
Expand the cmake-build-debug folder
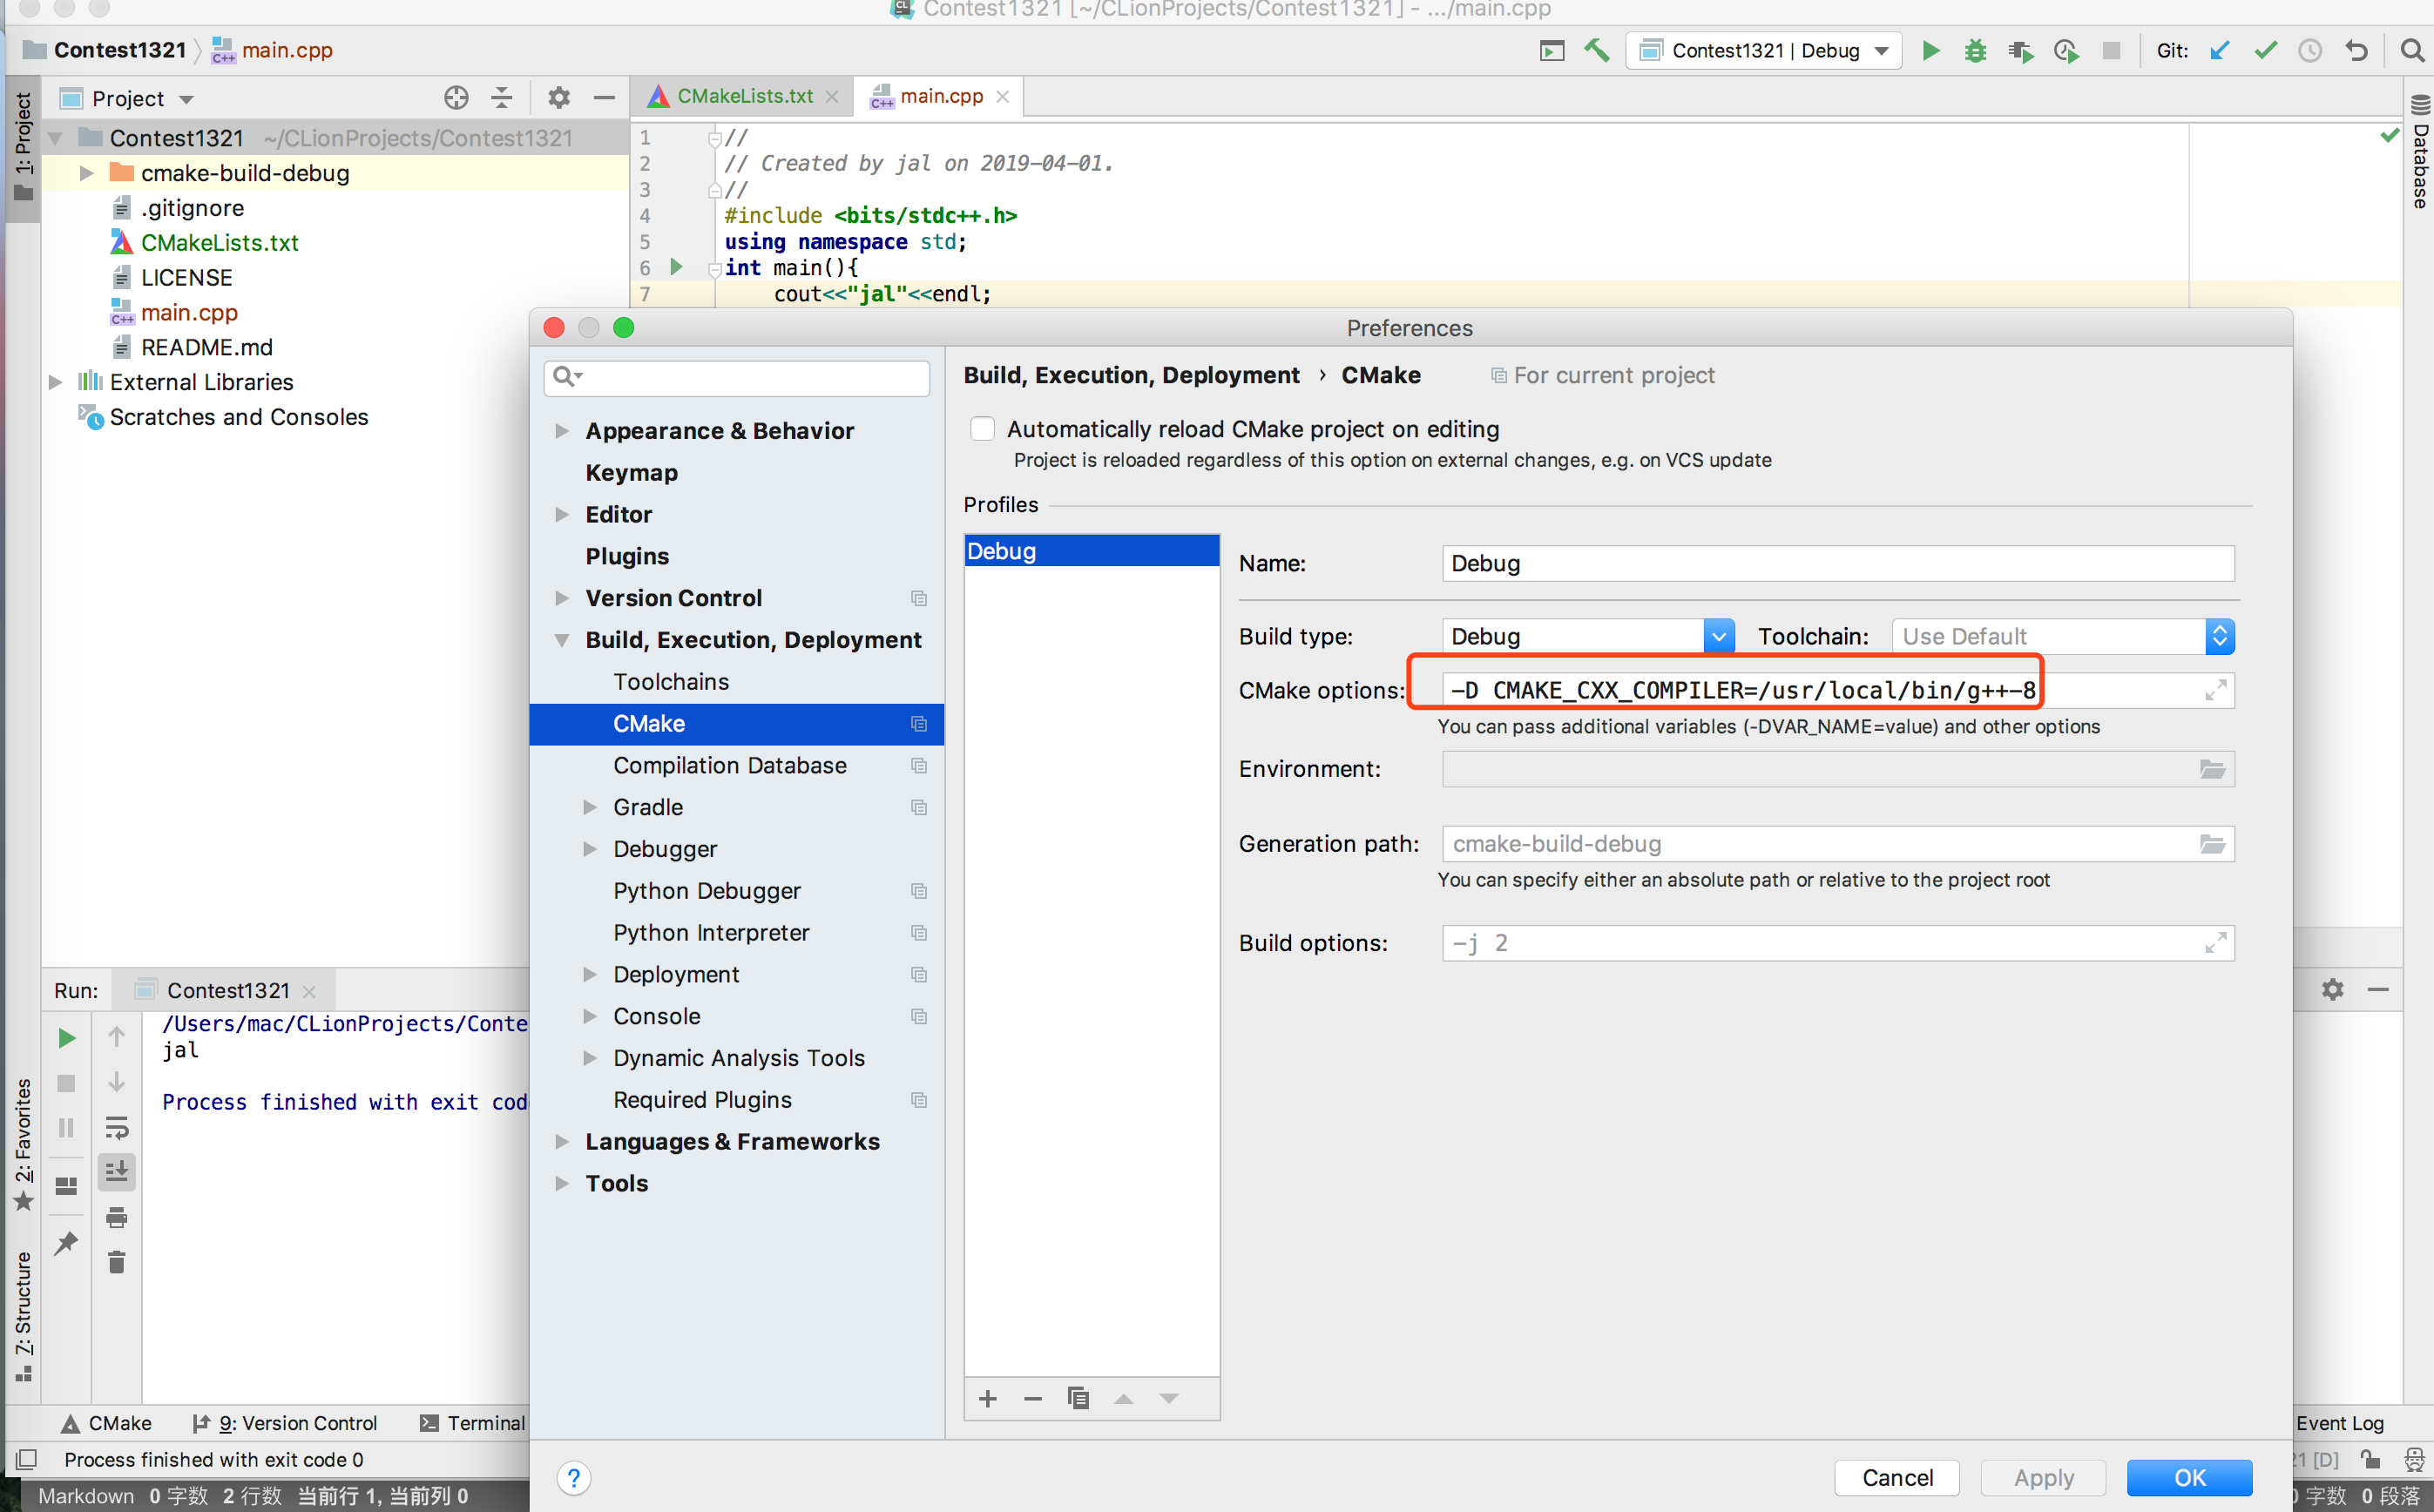coord(87,173)
